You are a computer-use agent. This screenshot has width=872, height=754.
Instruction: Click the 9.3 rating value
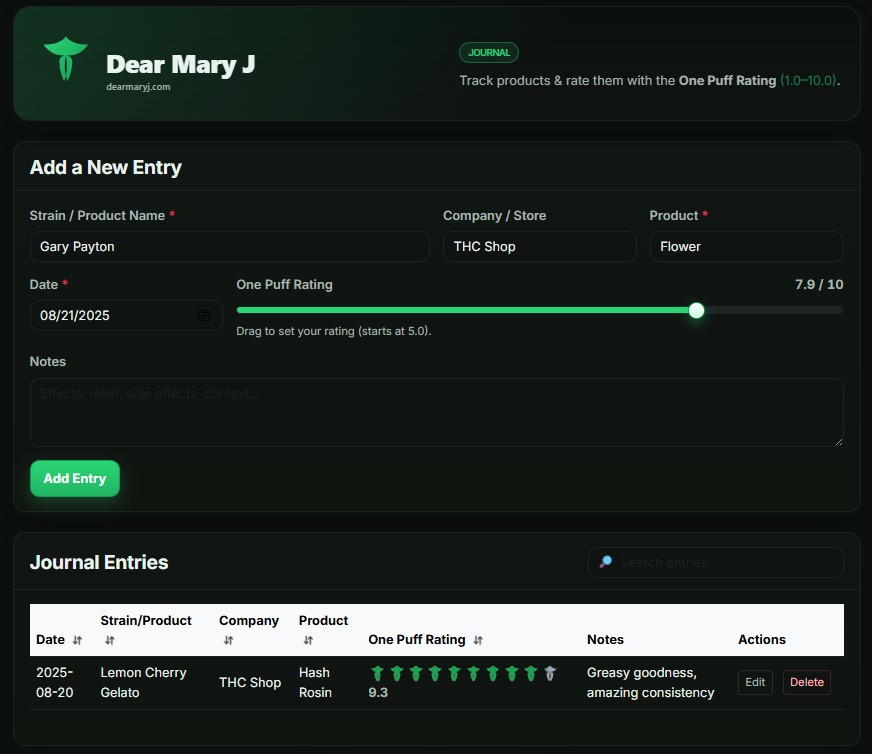coord(378,692)
